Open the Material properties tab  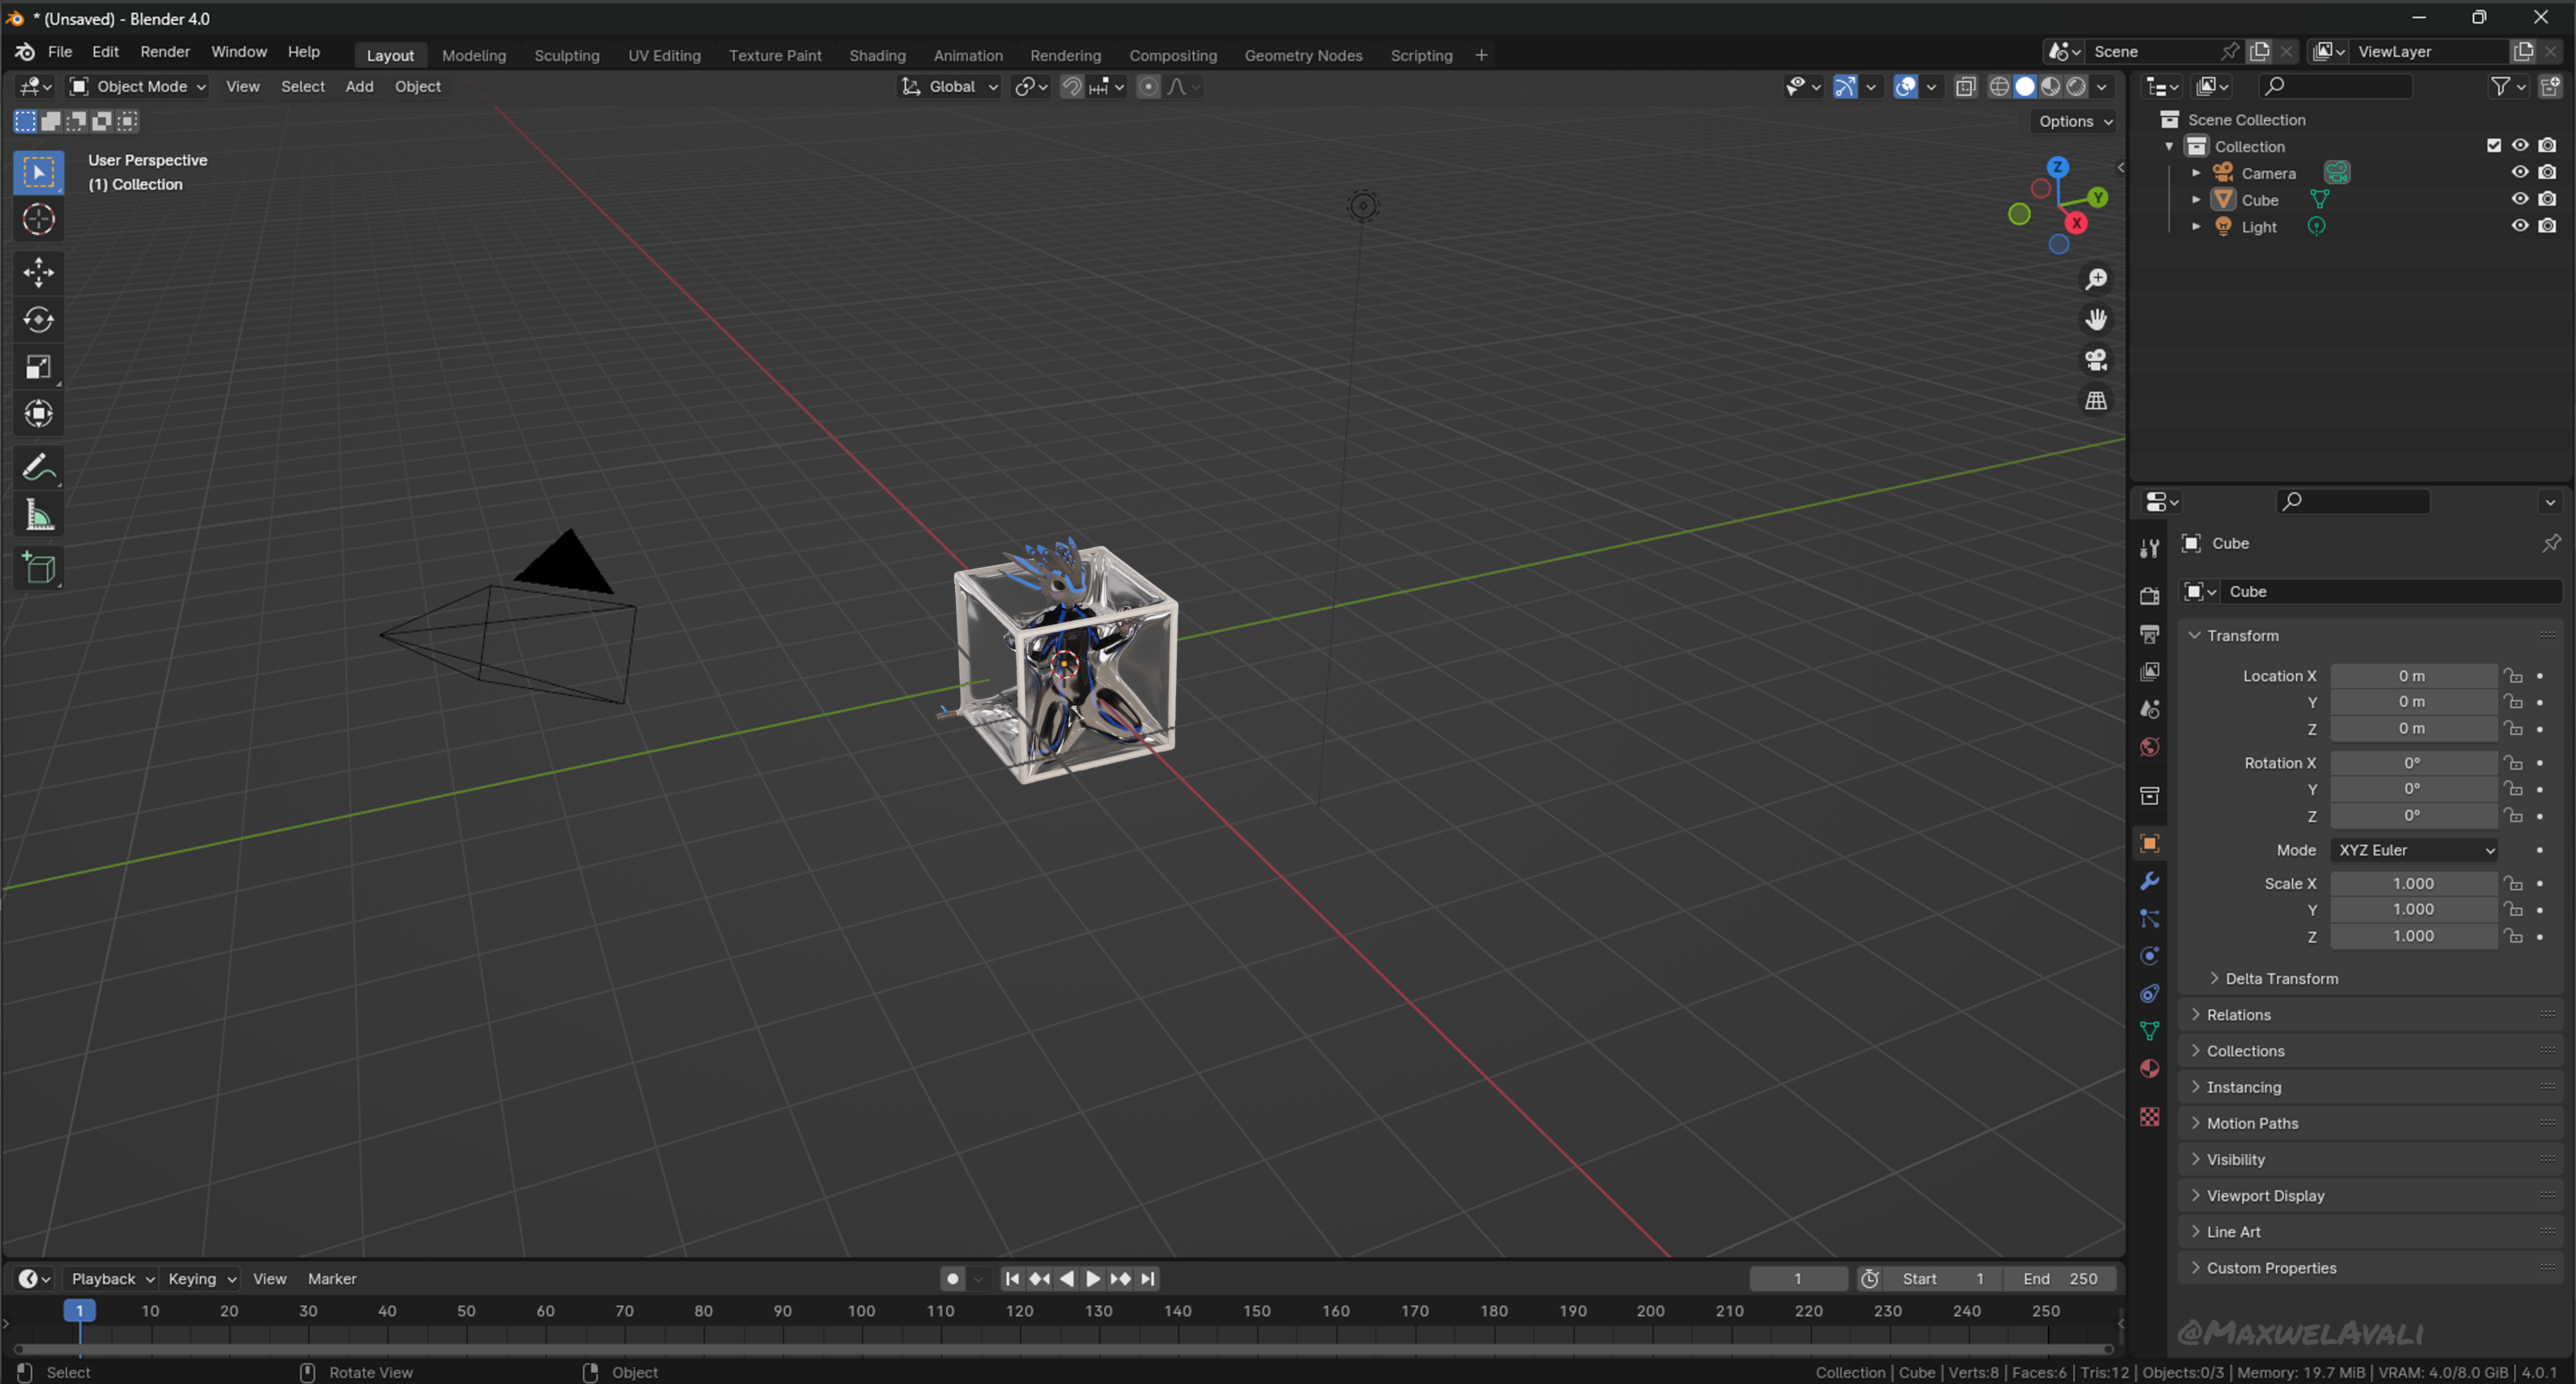point(2148,1069)
